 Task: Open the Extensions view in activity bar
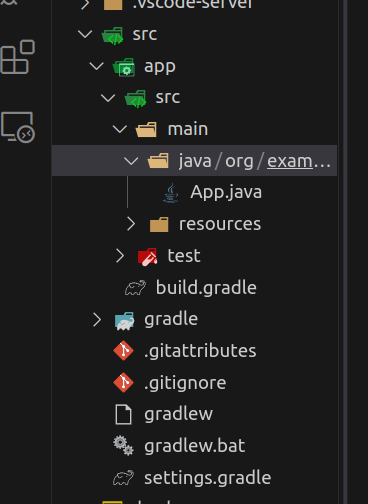(18, 57)
